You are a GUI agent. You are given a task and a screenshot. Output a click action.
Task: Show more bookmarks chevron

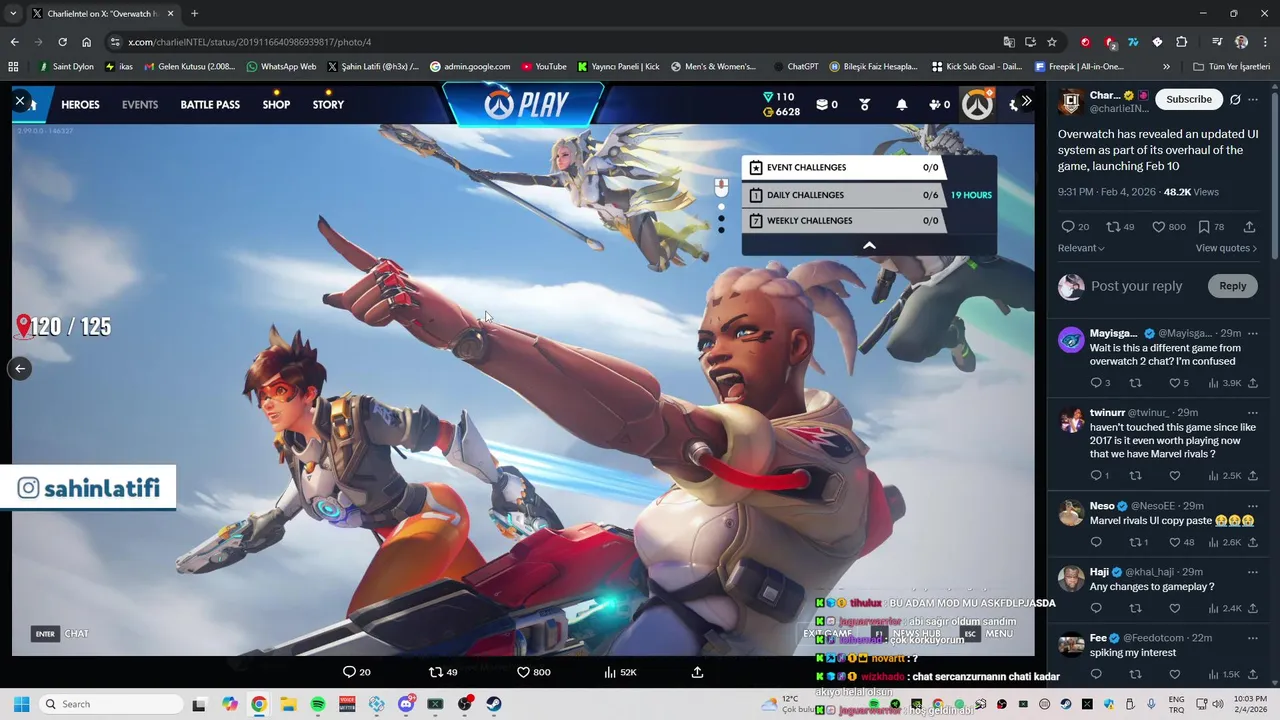[1166, 67]
